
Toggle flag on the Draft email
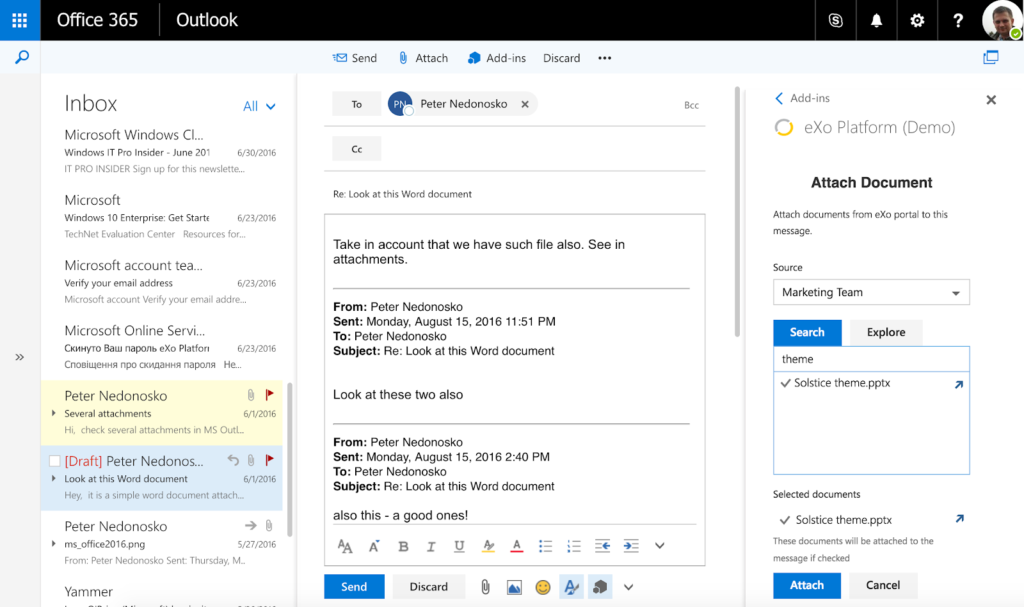coord(269,460)
